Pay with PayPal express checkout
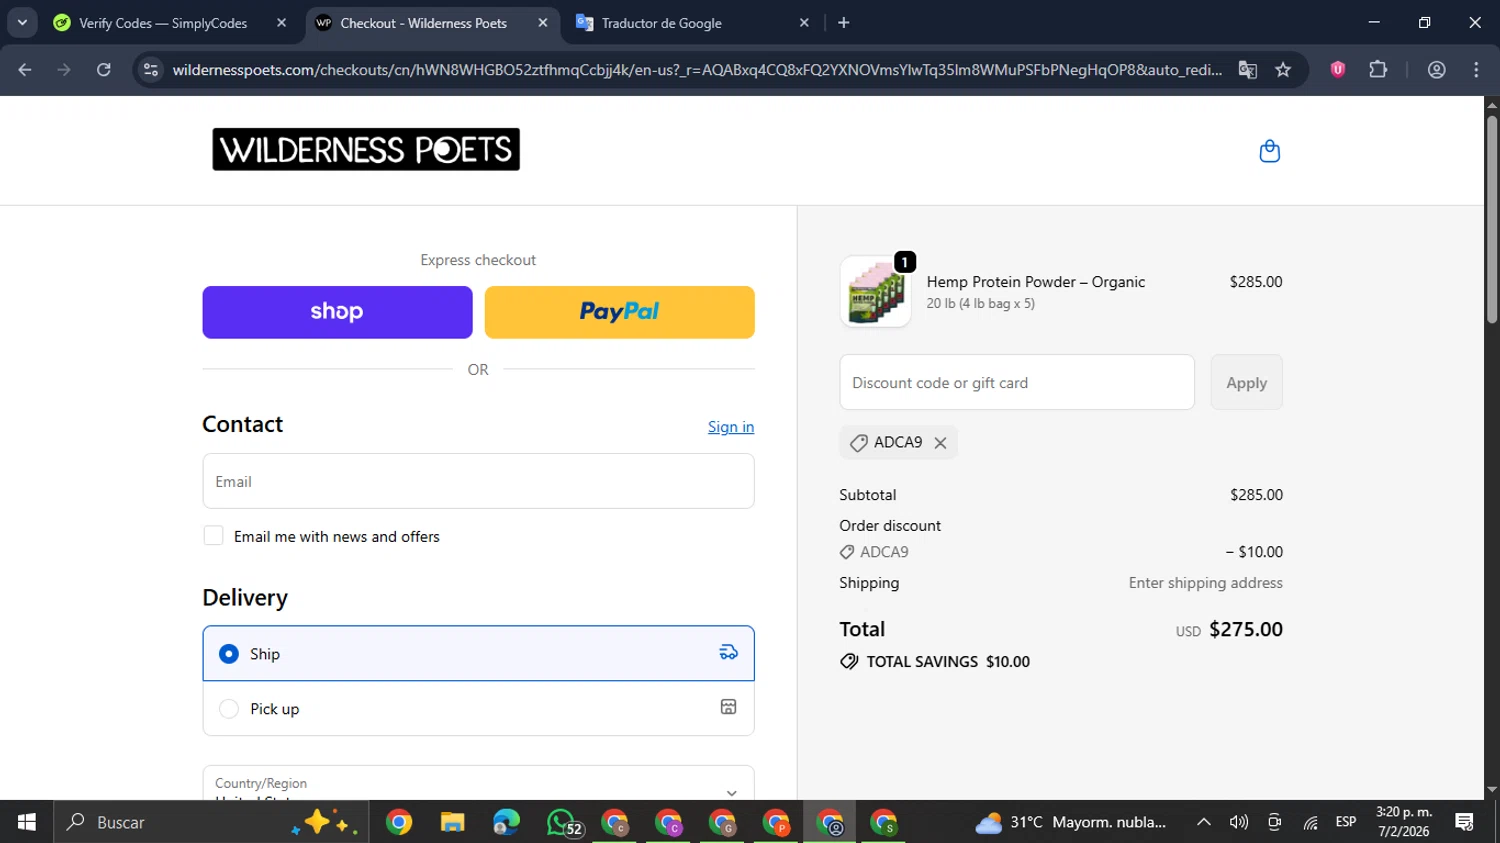This screenshot has width=1500, height=843. [x=619, y=312]
